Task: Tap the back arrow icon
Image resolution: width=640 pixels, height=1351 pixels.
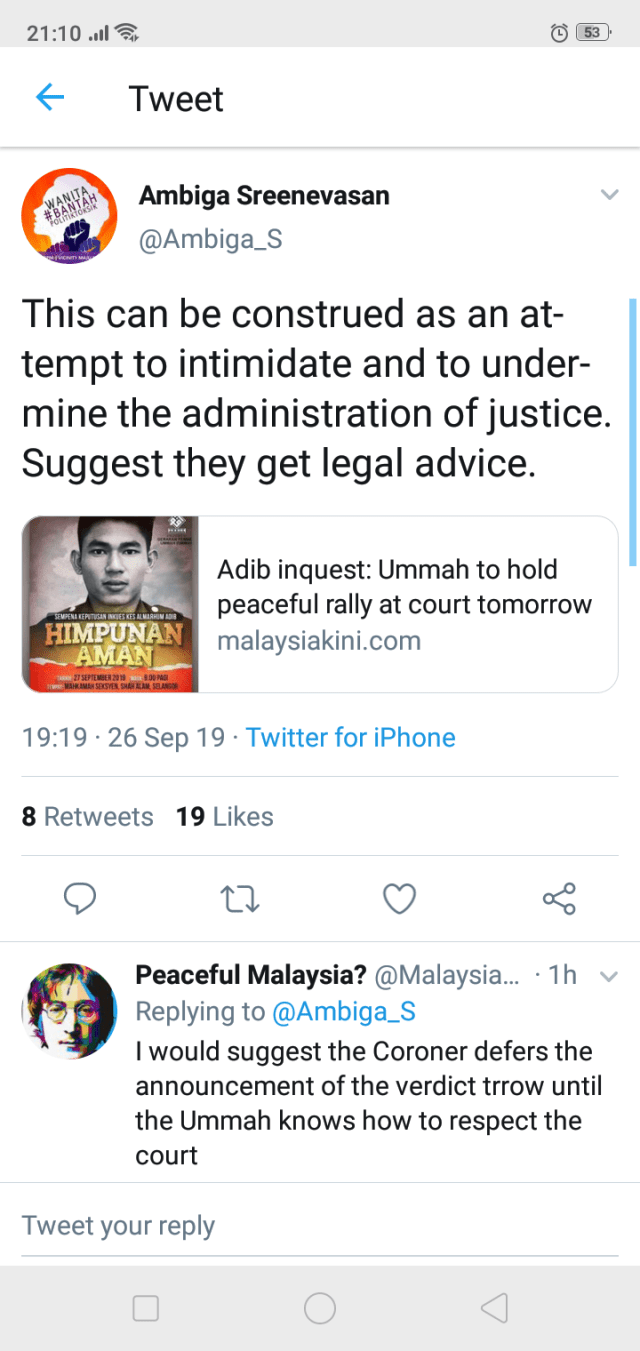Action: (x=50, y=98)
